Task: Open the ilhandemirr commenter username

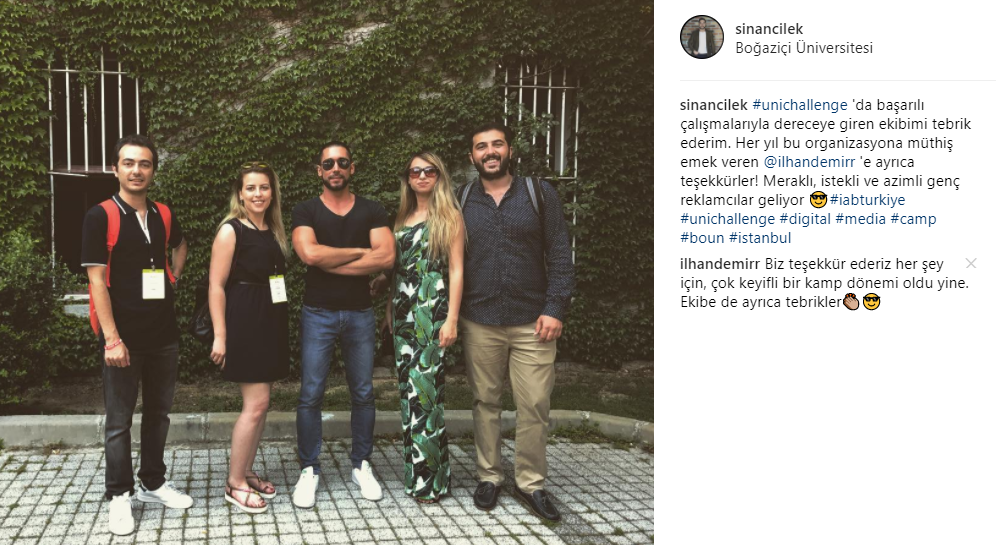Action: (720, 264)
